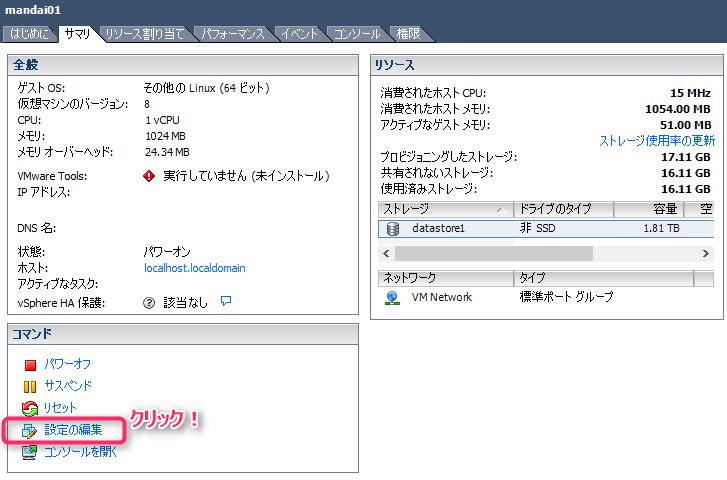Click the 設定の編集 link
The width and height of the screenshot is (727, 480).
73,430
